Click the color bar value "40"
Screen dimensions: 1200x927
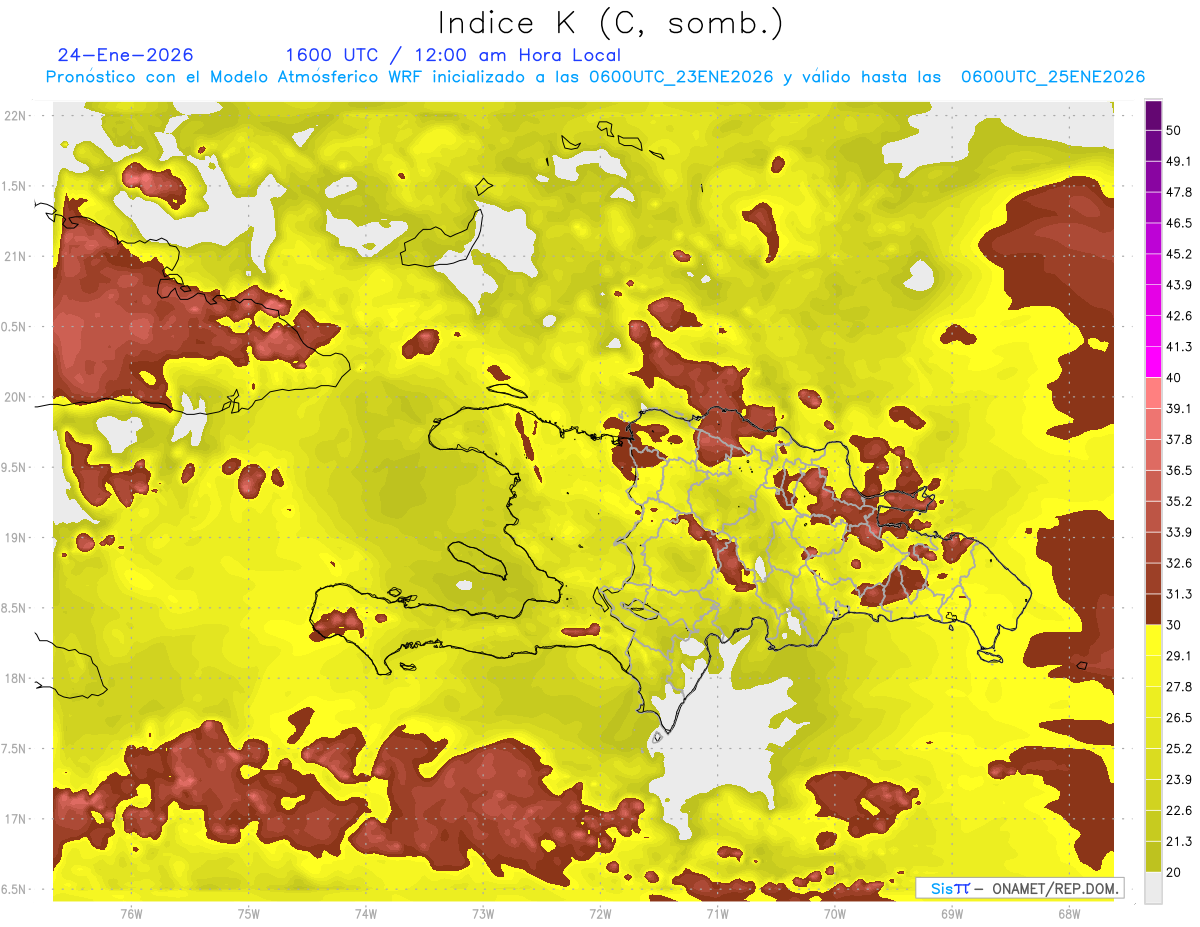coord(1176,378)
